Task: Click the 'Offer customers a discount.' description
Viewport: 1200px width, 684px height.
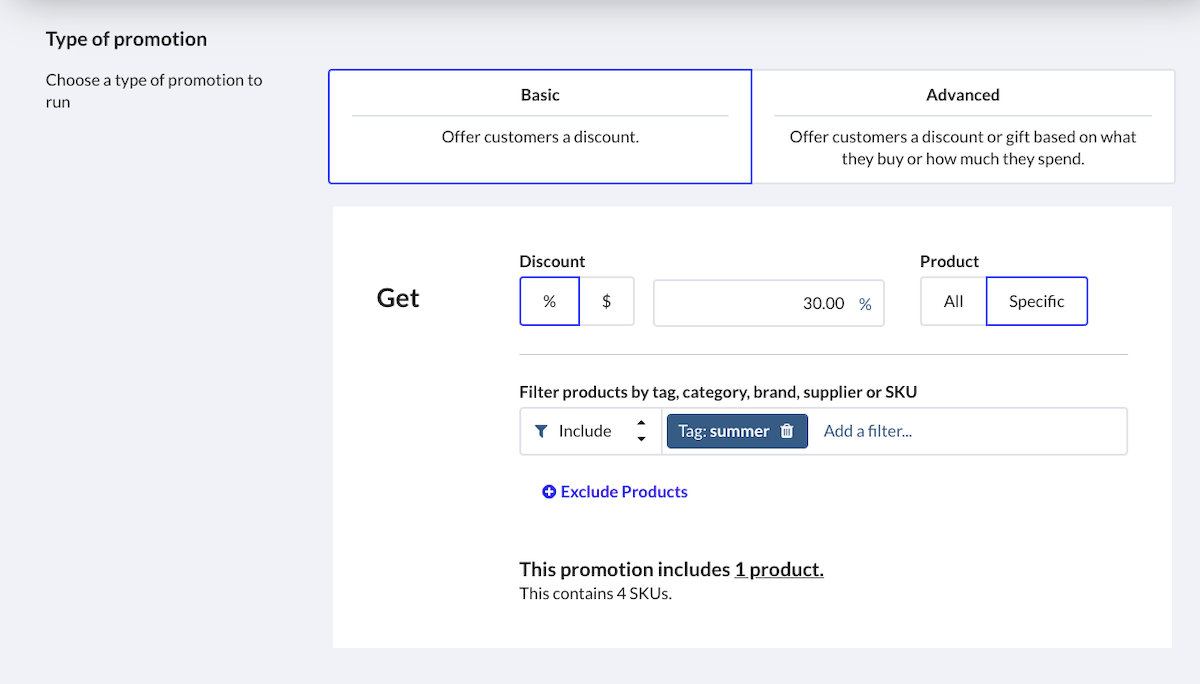Action: [x=540, y=137]
